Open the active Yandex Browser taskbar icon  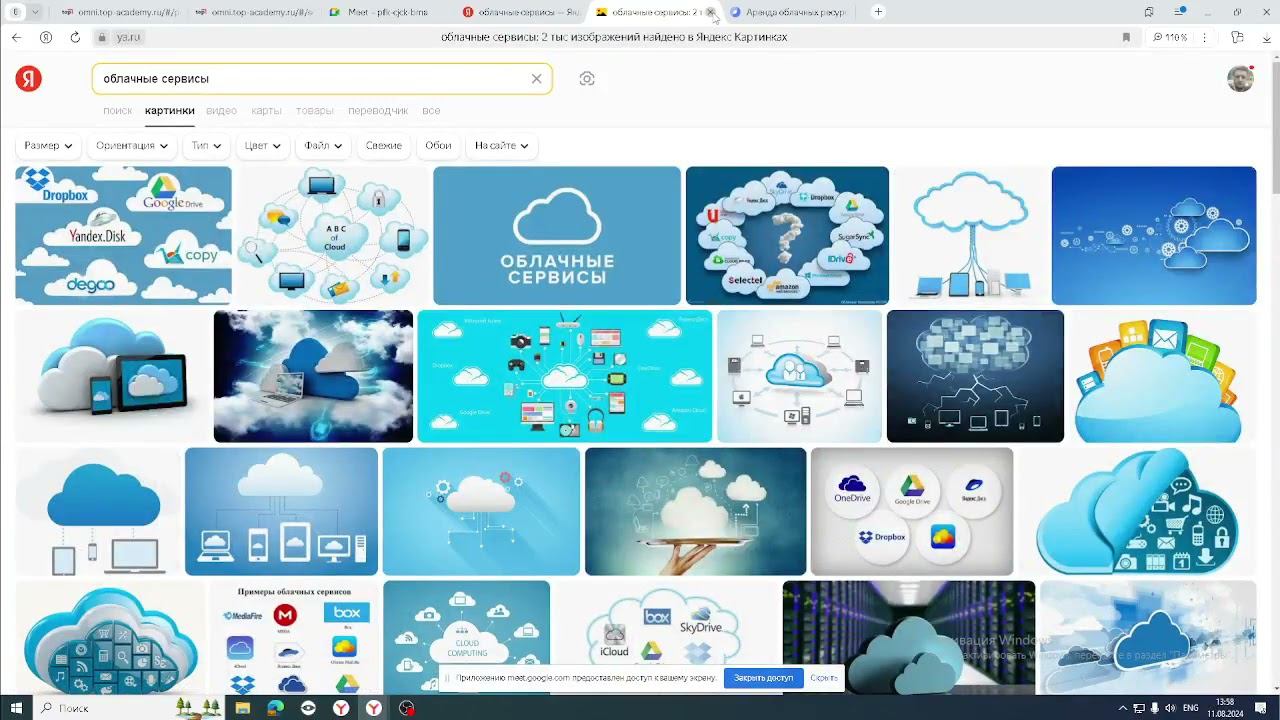pos(373,708)
